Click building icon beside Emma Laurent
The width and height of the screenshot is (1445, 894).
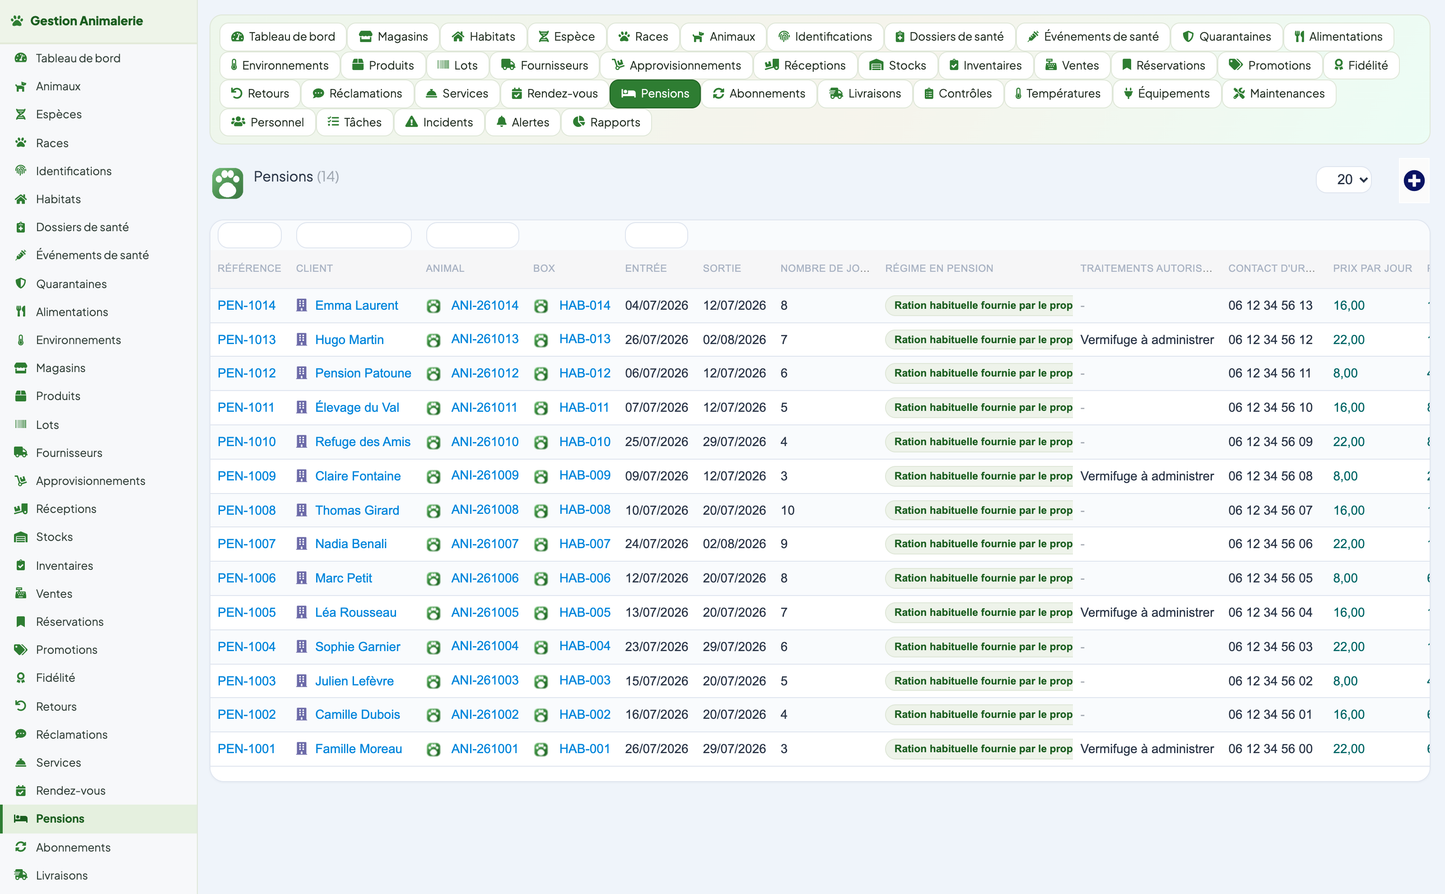301,306
